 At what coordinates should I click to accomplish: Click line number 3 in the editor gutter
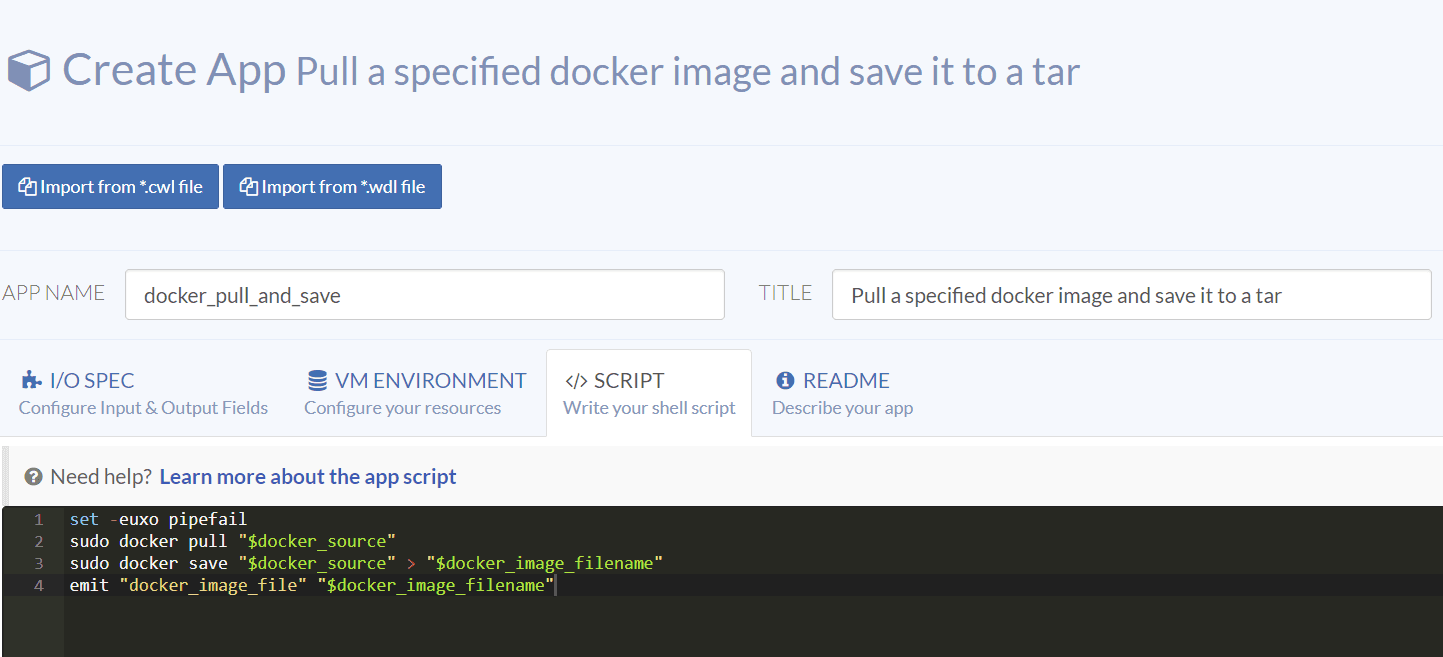pos(38,563)
